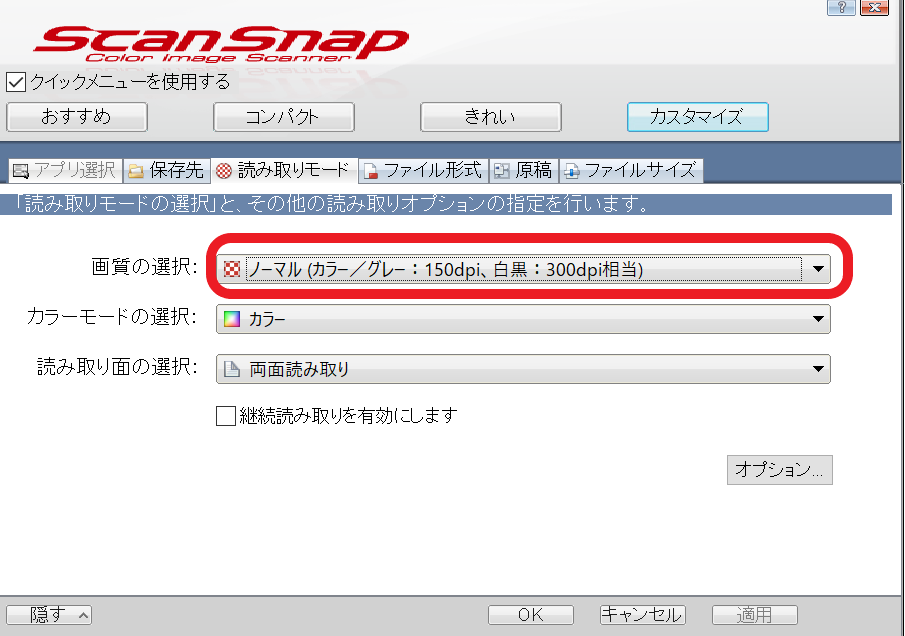Click the カラーモードの選択 label
The height and width of the screenshot is (636, 905).
(112, 317)
